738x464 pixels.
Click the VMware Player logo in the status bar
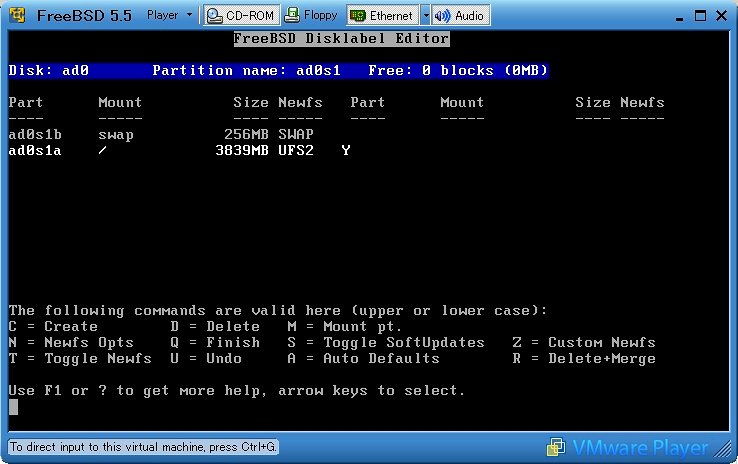(627, 447)
